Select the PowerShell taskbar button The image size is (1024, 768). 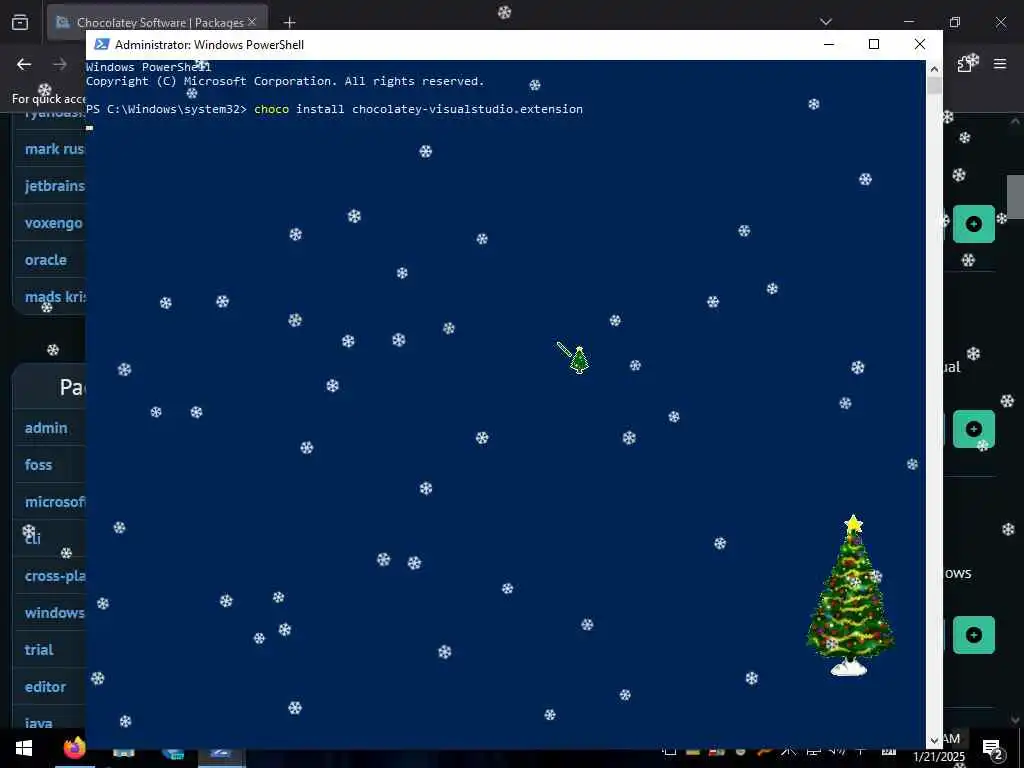pyautogui.click(x=220, y=753)
